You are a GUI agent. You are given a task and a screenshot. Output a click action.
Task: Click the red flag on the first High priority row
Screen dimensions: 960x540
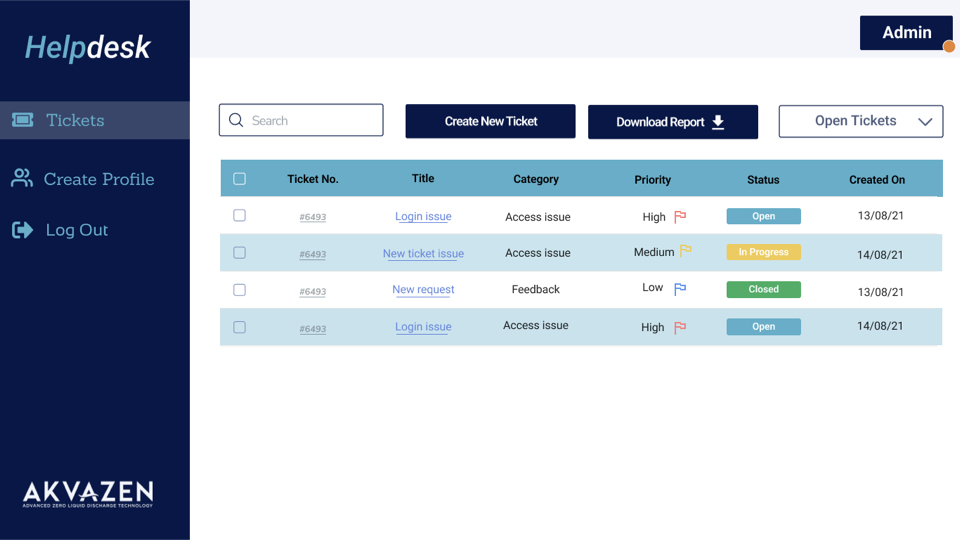[680, 216]
